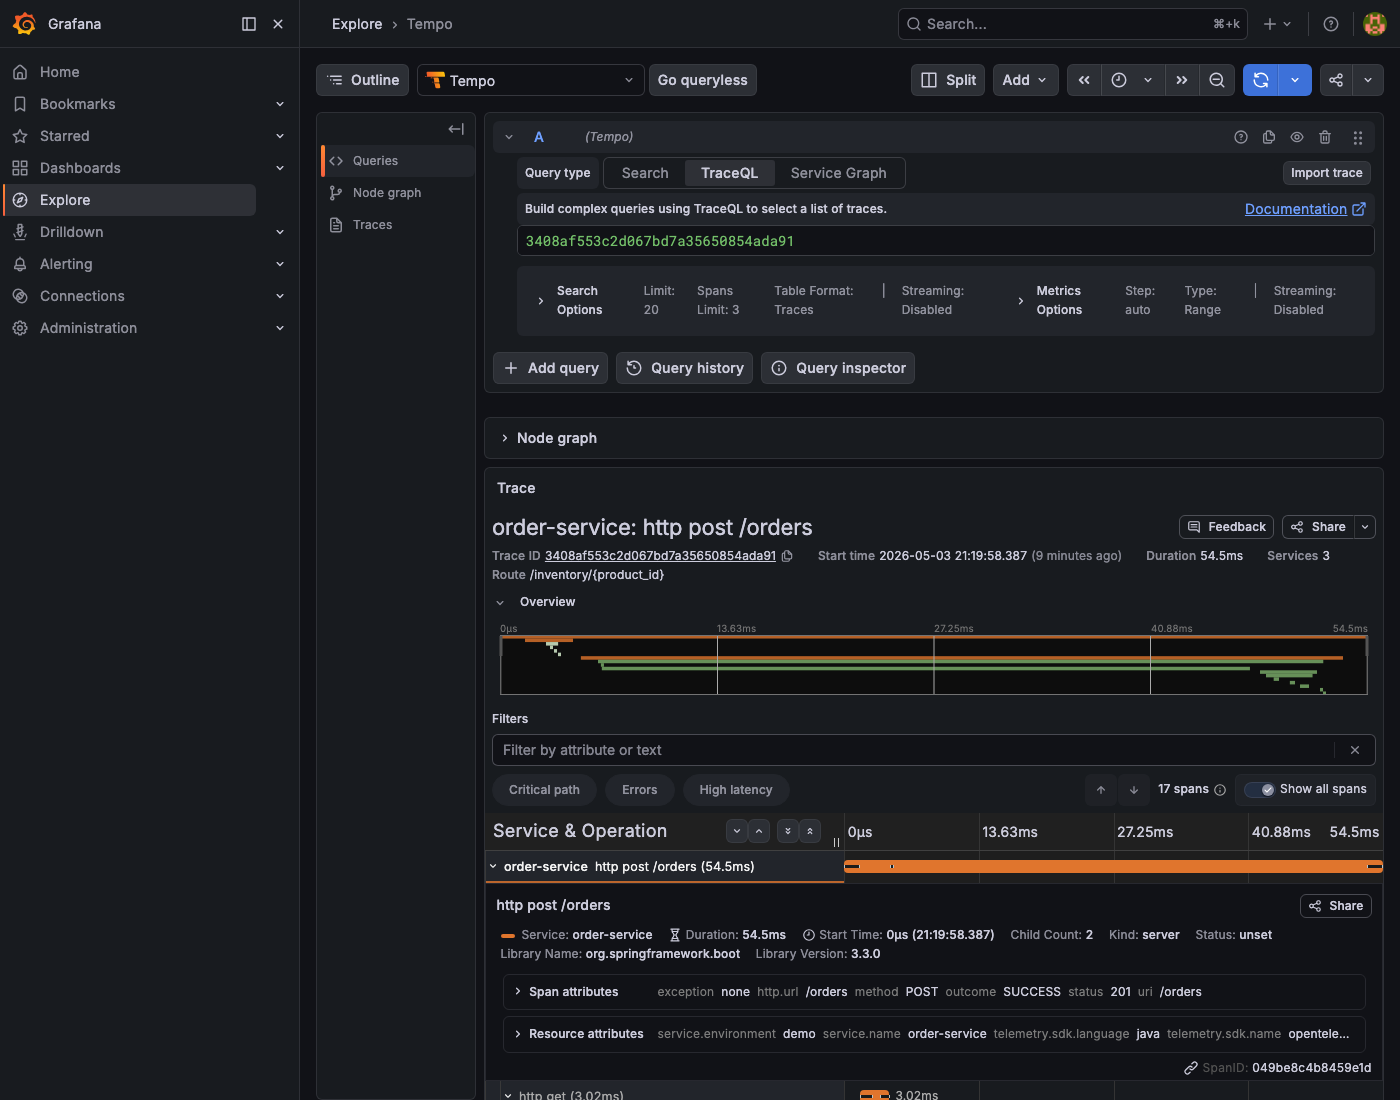Duplicate query A
Screen dimensions: 1400x1100
pos(1269,137)
